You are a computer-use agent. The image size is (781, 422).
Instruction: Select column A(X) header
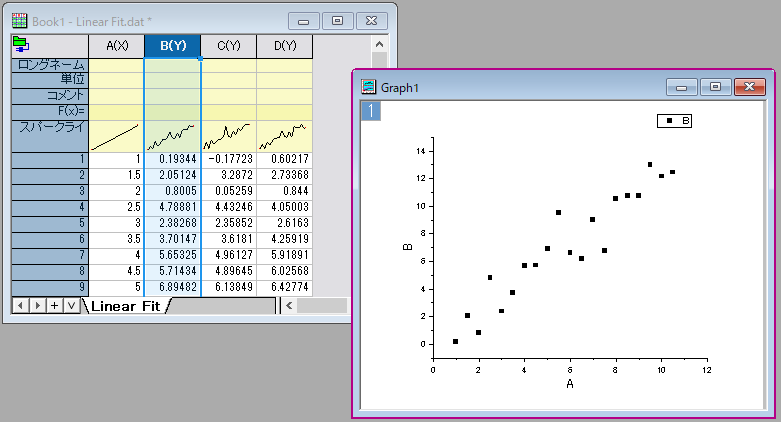pos(117,46)
